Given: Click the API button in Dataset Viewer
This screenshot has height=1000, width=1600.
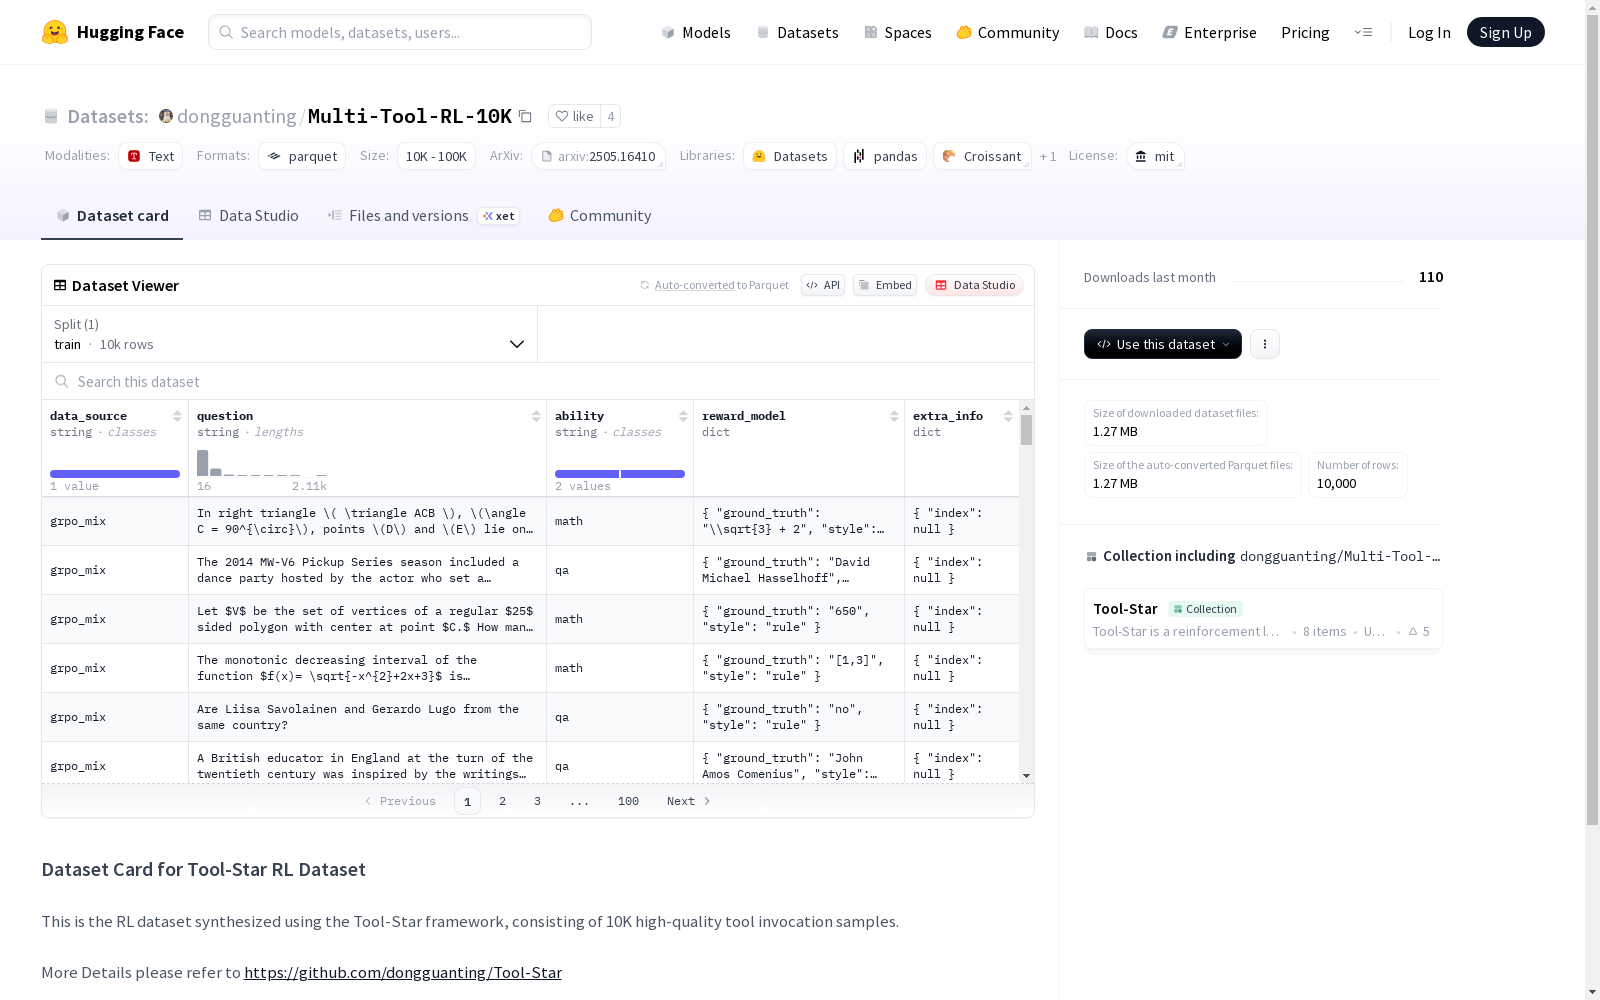Looking at the screenshot, I should (823, 285).
